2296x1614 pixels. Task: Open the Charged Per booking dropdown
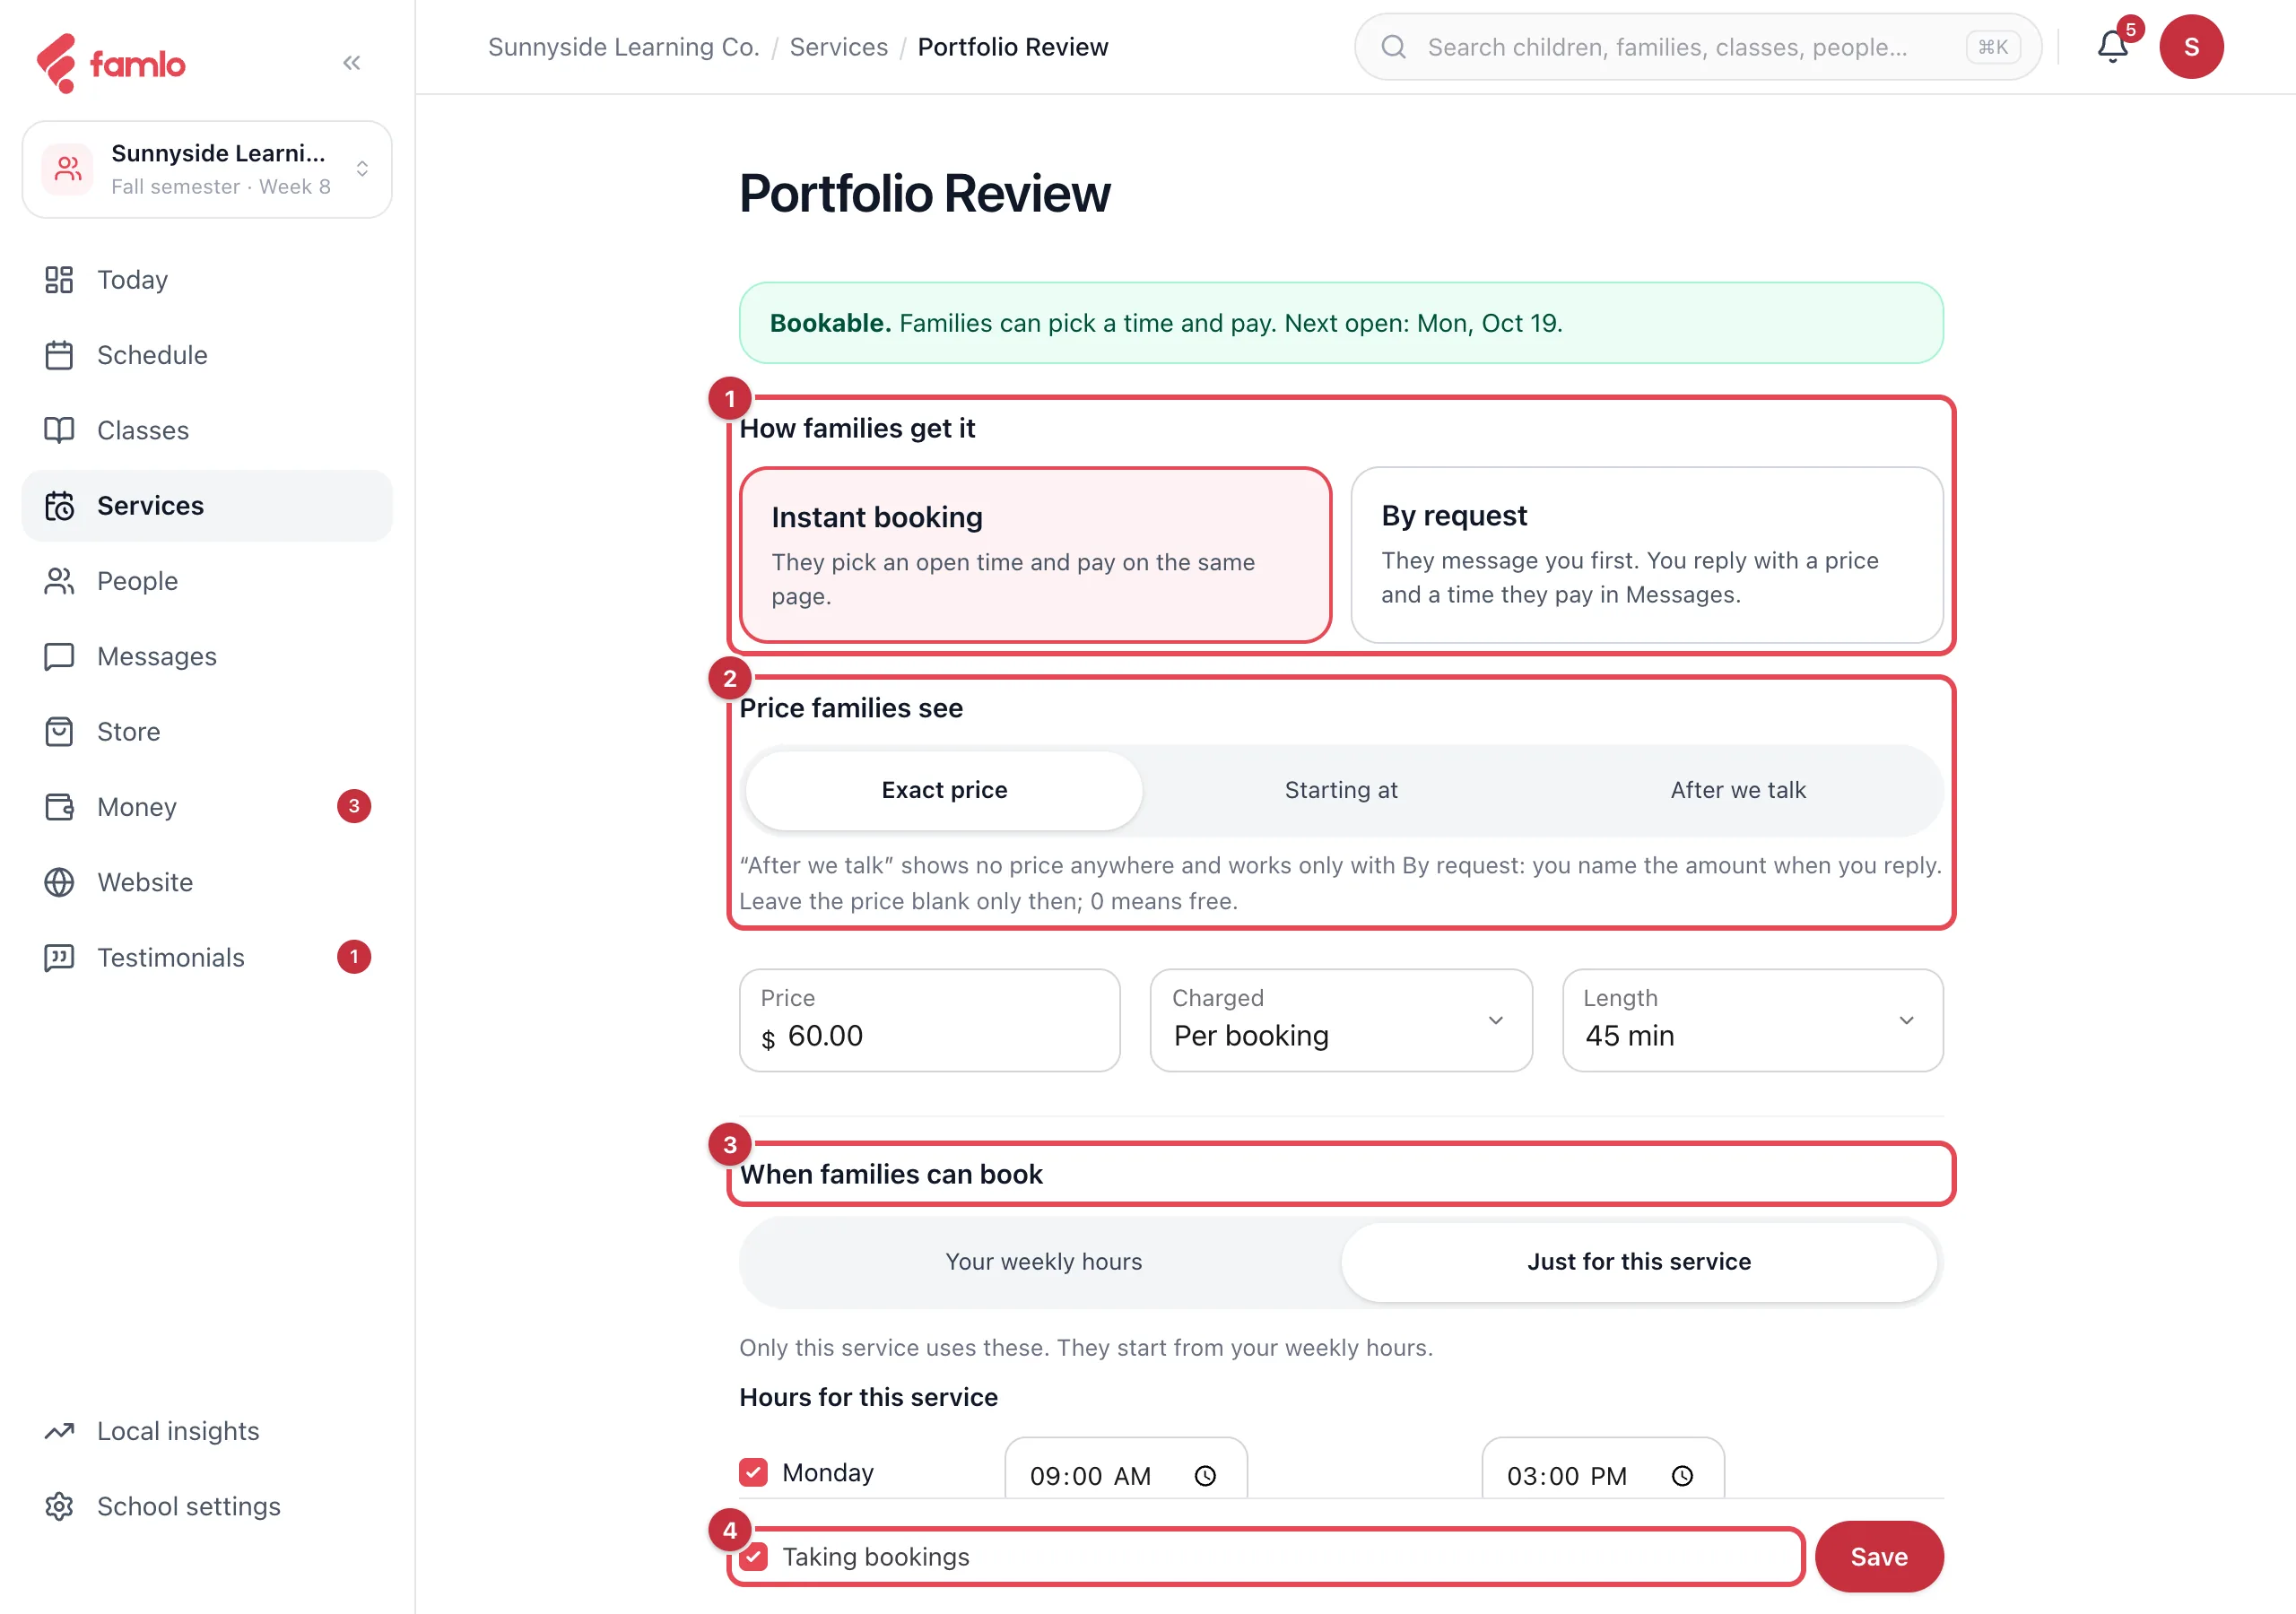pyautogui.click(x=1340, y=1020)
